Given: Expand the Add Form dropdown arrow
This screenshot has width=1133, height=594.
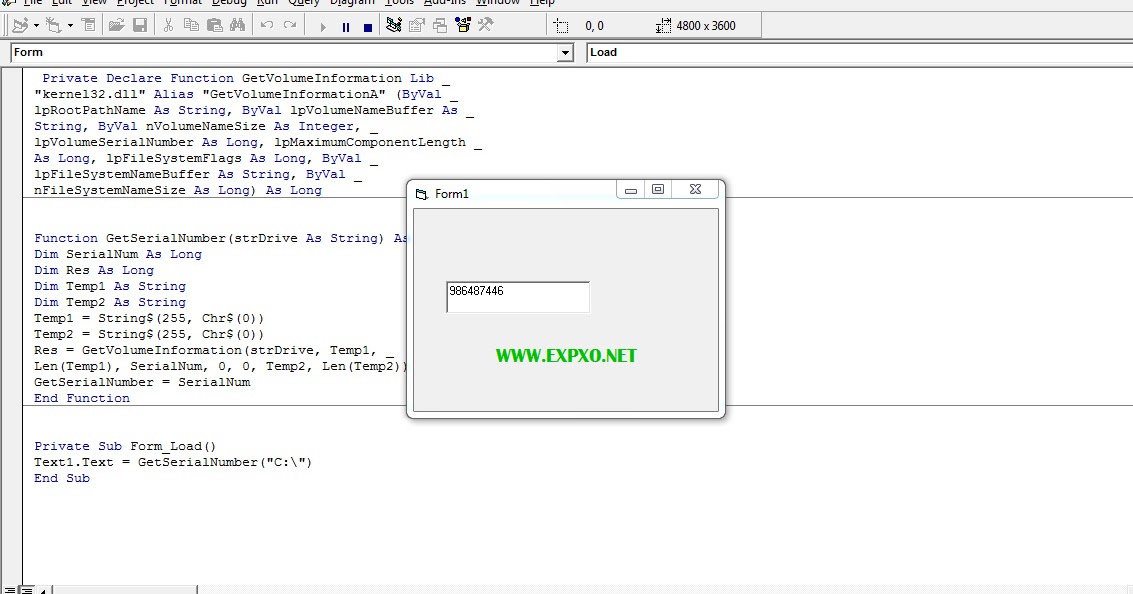Looking at the screenshot, I should pyautogui.click(x=71, y=25).
